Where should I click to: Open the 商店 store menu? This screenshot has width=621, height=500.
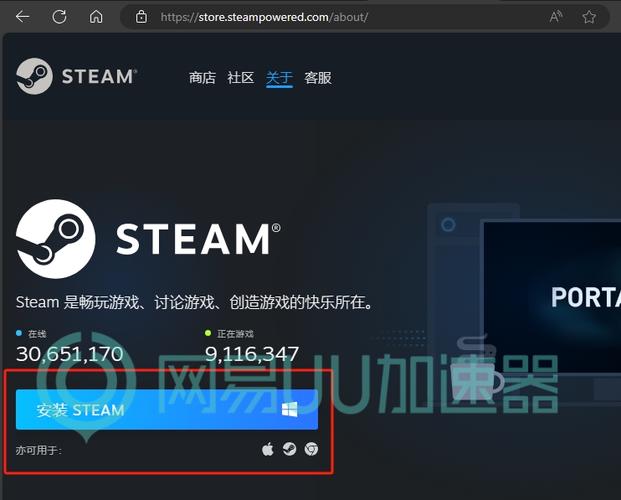pyautogui.click(x=202, y=78)
